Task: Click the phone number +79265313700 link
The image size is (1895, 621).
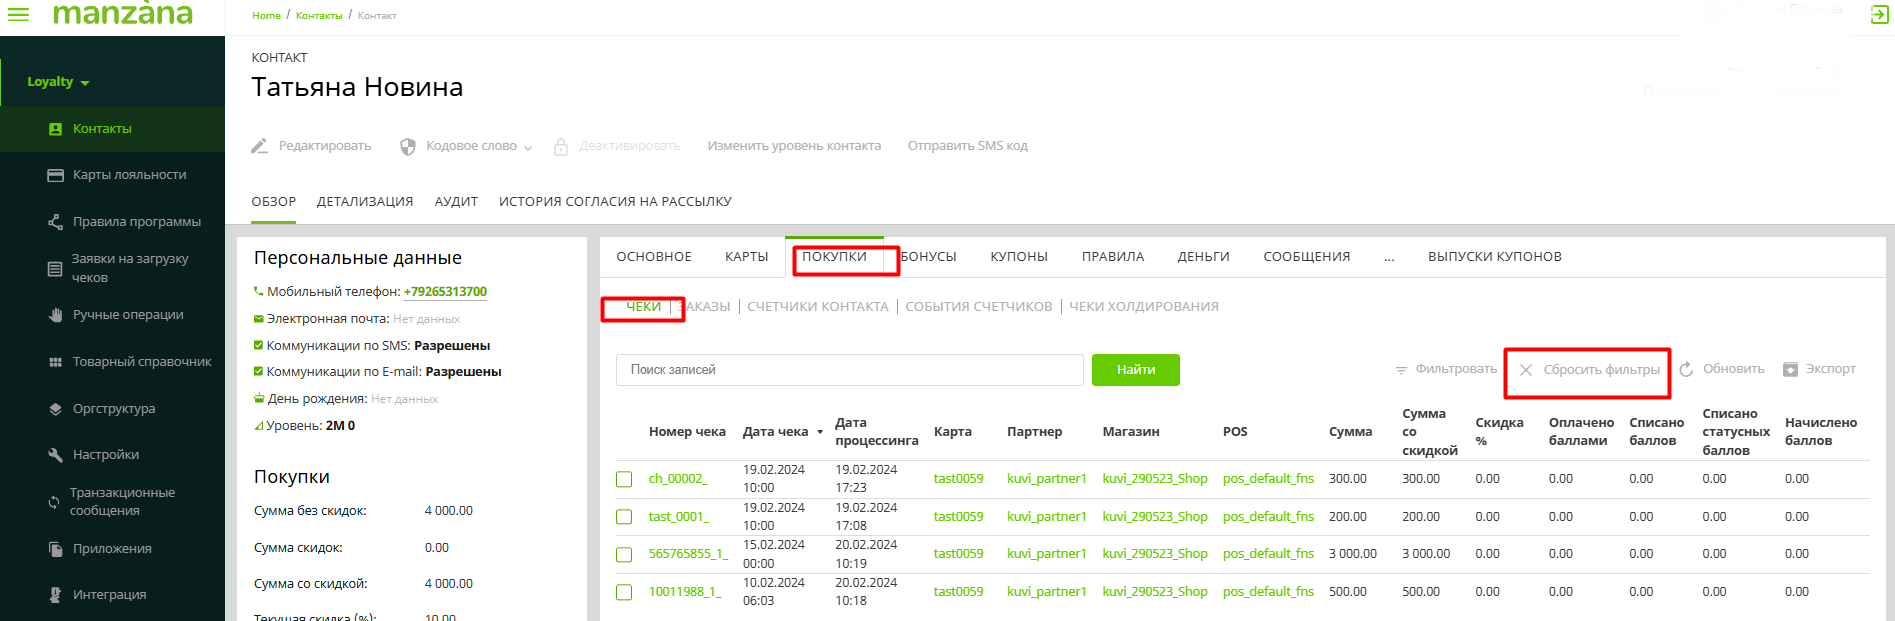Action: 445,292
